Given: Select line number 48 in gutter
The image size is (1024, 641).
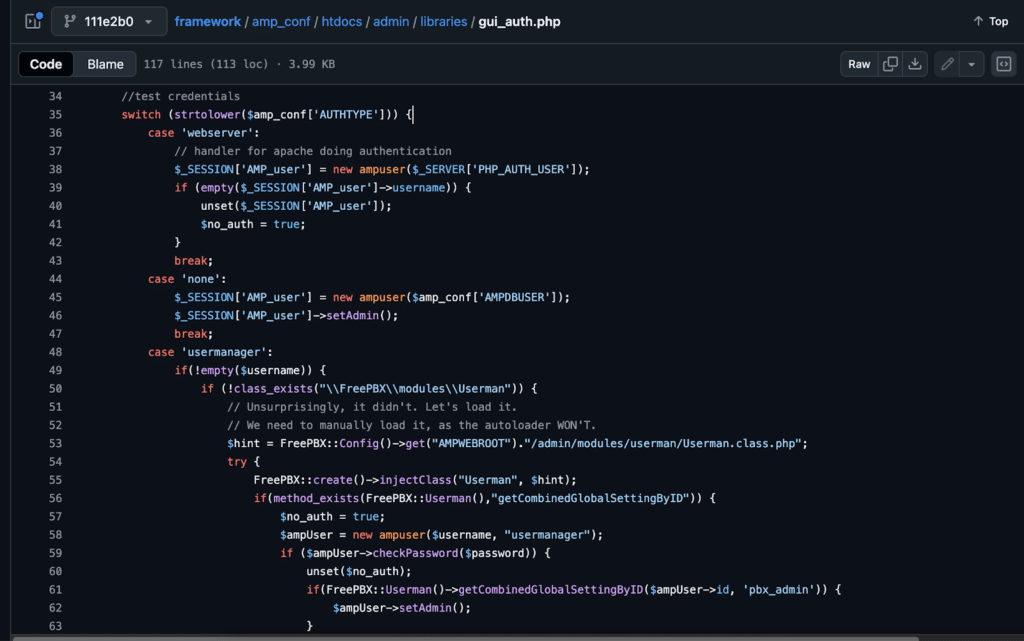Looking at the screenshot, I should click(x=55, y=352).
